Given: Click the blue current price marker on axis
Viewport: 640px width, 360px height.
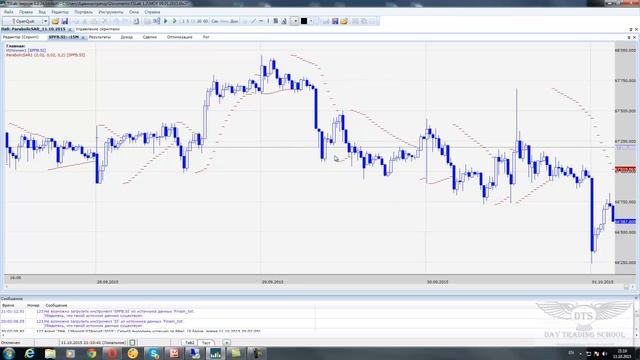Looking at the screenshot, I should tap(625, 221).
